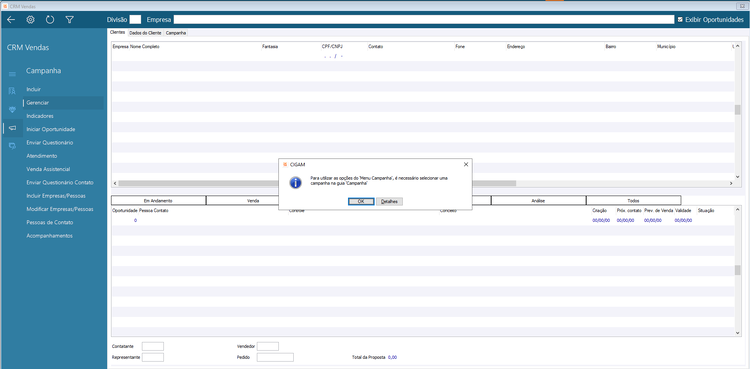Close the CIGAM dialog with X
This screenshot has height=369, width=750.
tap(466, 164)
